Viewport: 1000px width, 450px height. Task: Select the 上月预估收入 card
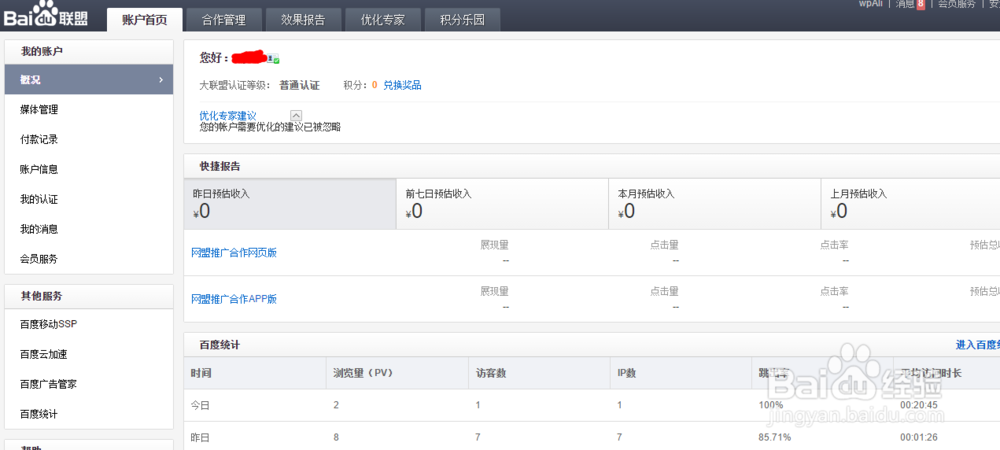pos(911,204)
